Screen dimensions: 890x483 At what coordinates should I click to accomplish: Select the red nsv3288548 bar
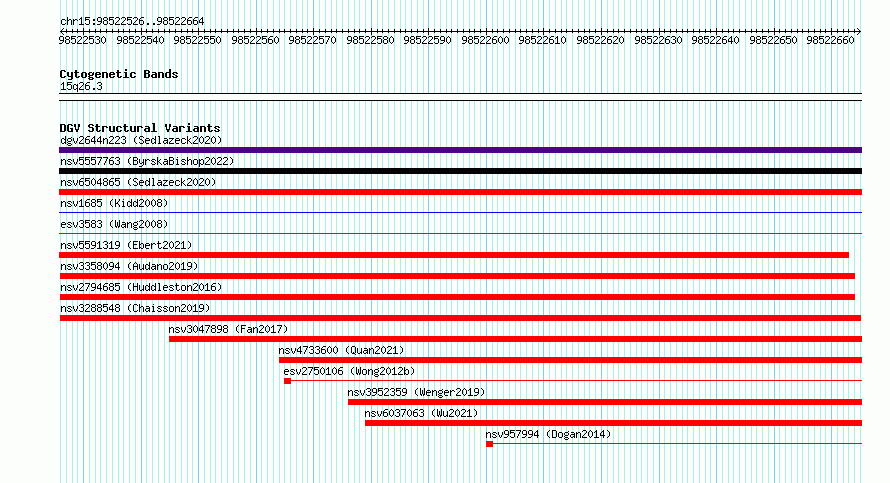click(460, 318)
